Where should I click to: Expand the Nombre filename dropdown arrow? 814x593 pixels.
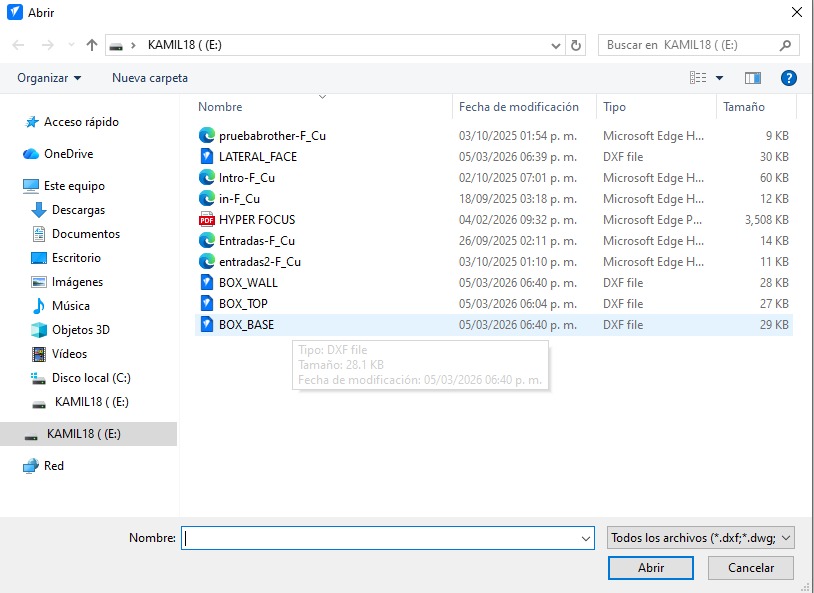point(587,538)
